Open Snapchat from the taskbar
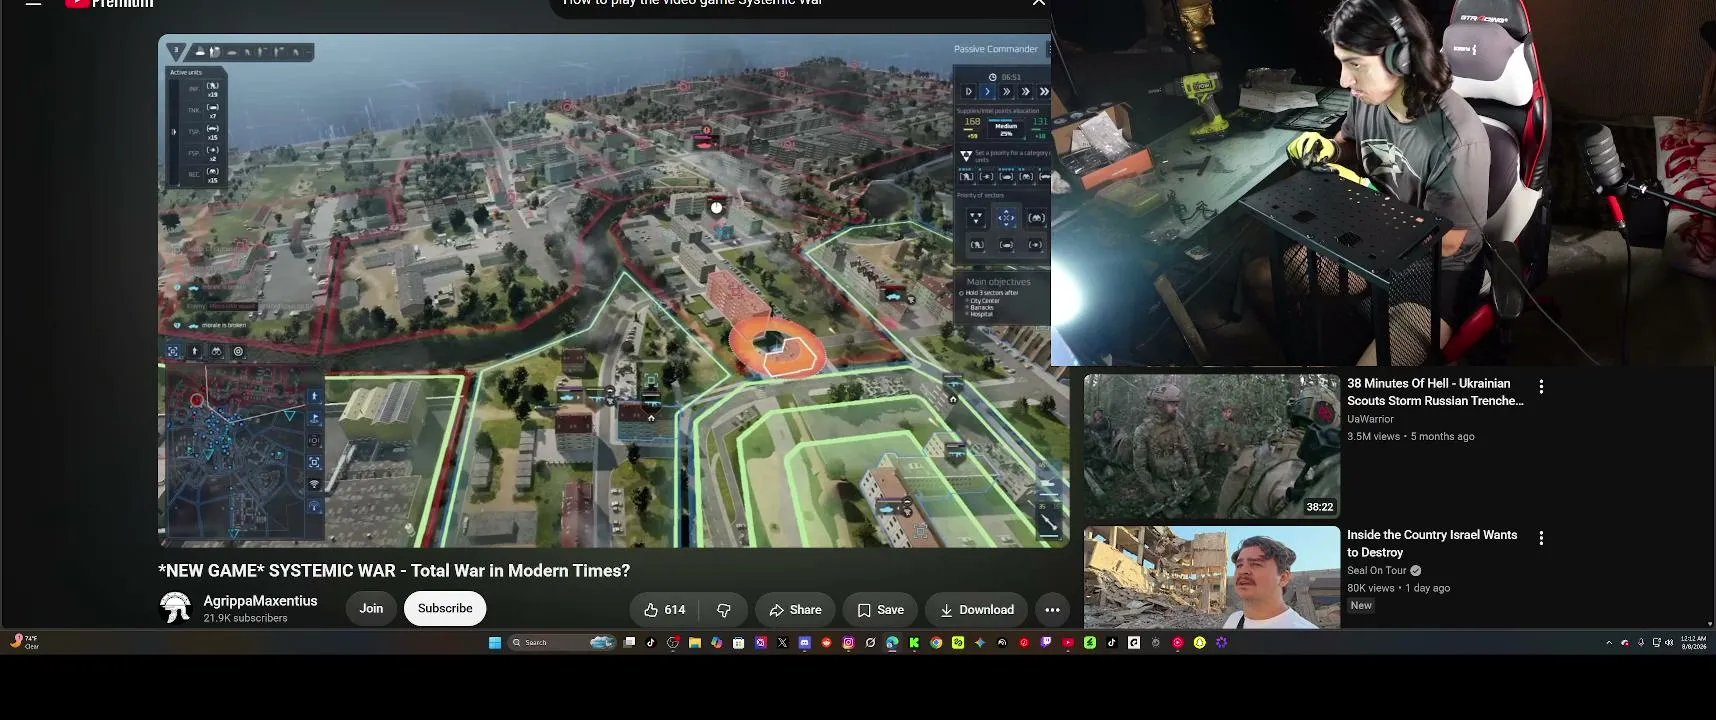Image resolution: width=1716 pixels, height=720 pixels. pos(1199,643)
